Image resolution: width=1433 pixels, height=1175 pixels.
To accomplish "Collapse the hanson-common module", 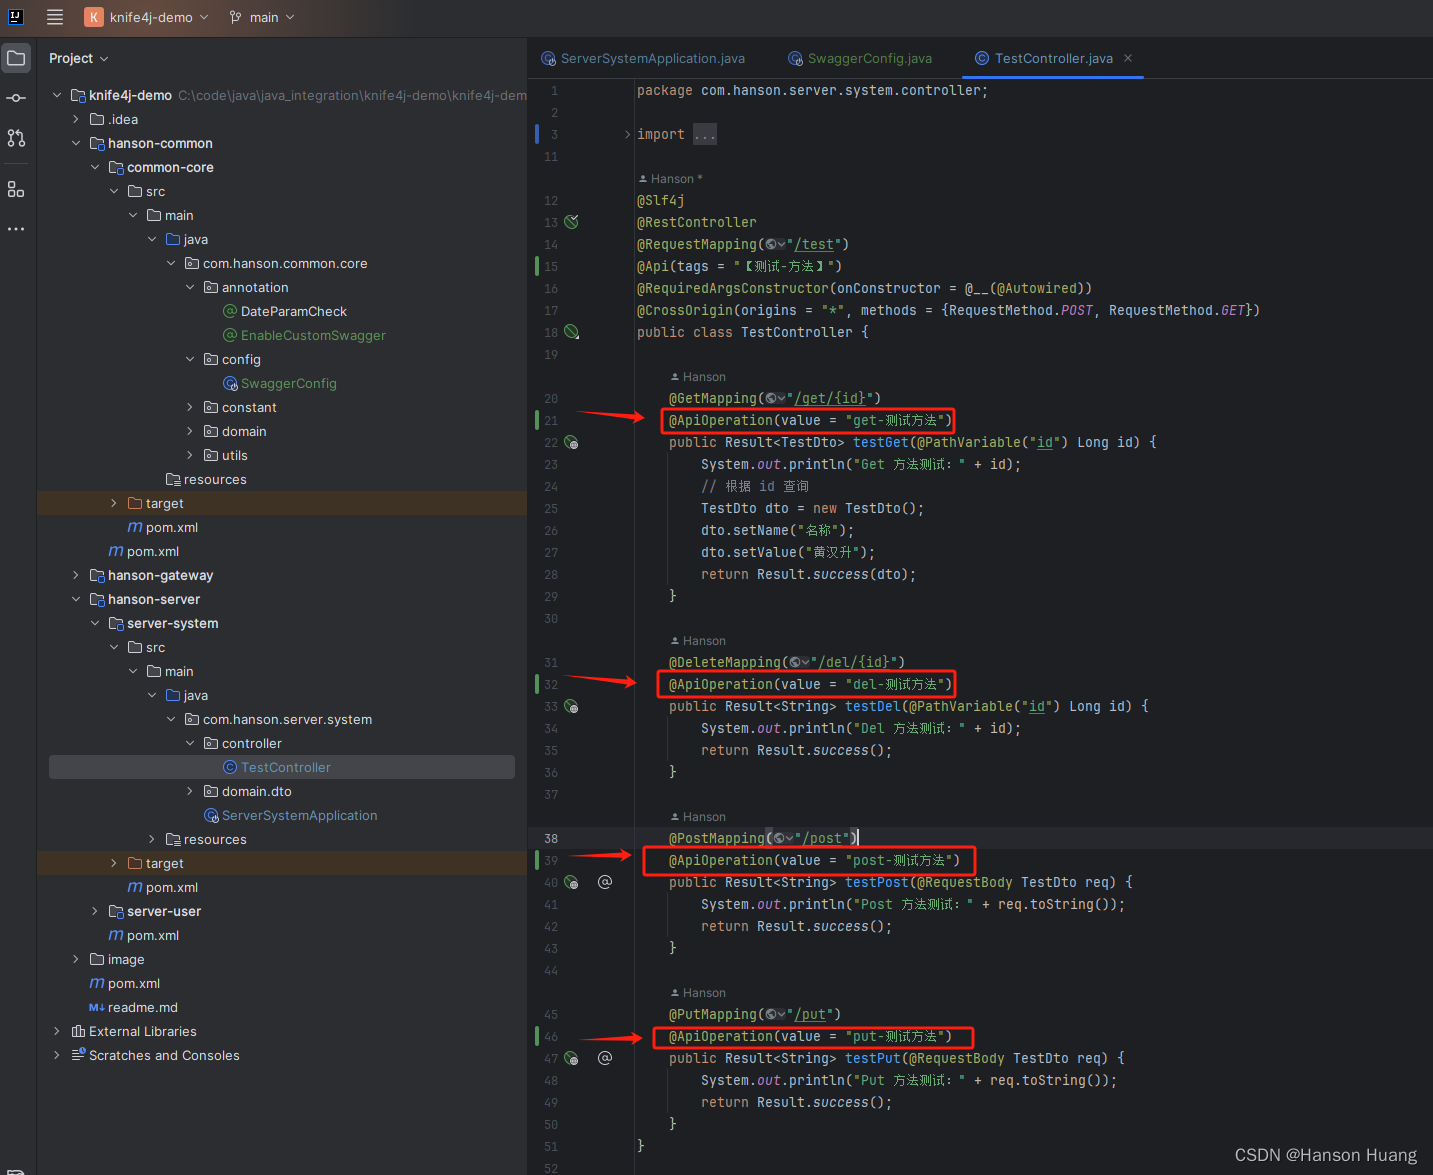I will (x=75, y=143).
